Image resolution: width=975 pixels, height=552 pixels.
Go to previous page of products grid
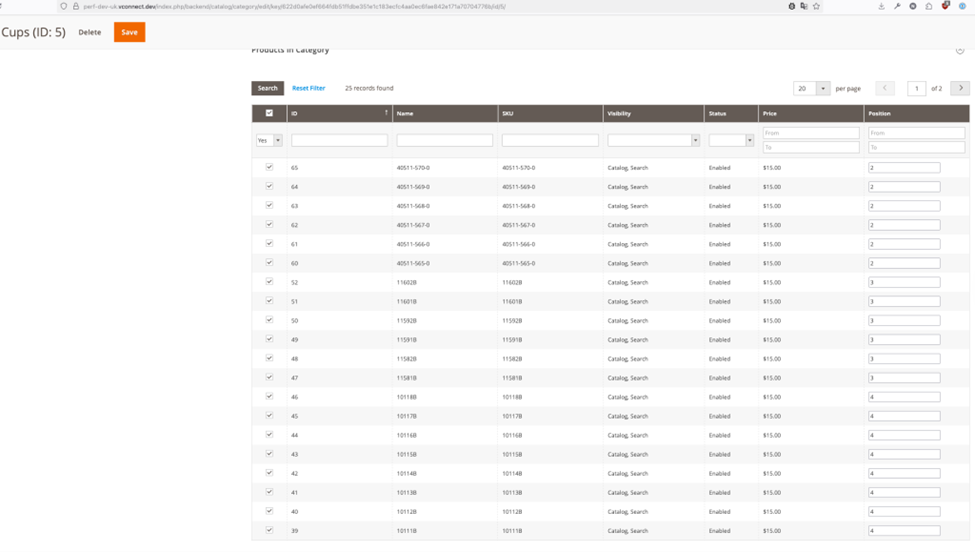(885, 88)
